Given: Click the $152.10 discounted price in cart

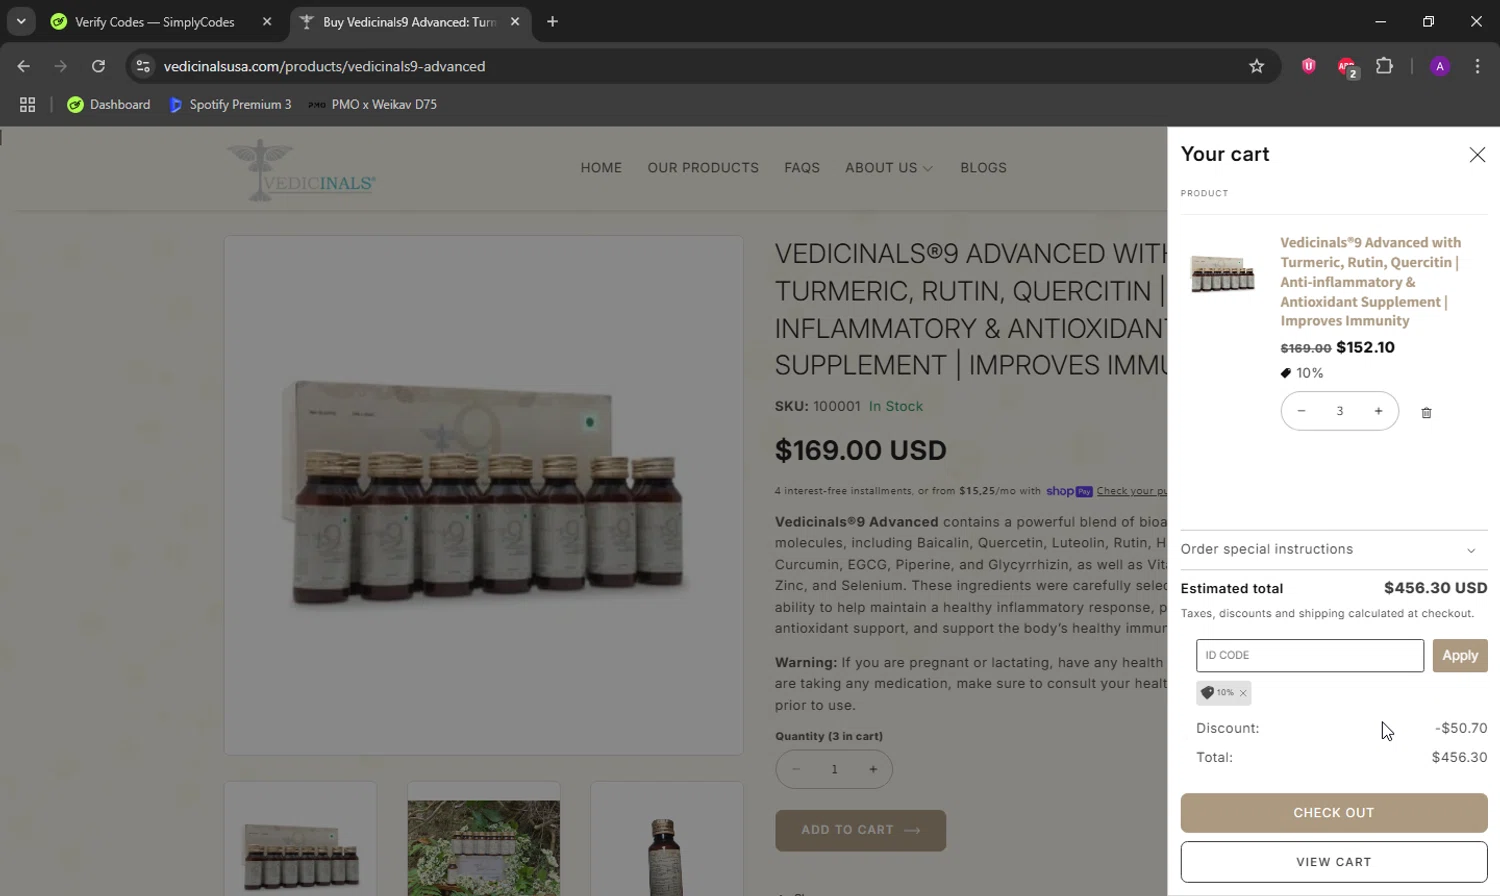Looking at the screenshot, I should tap(1365, 347).
